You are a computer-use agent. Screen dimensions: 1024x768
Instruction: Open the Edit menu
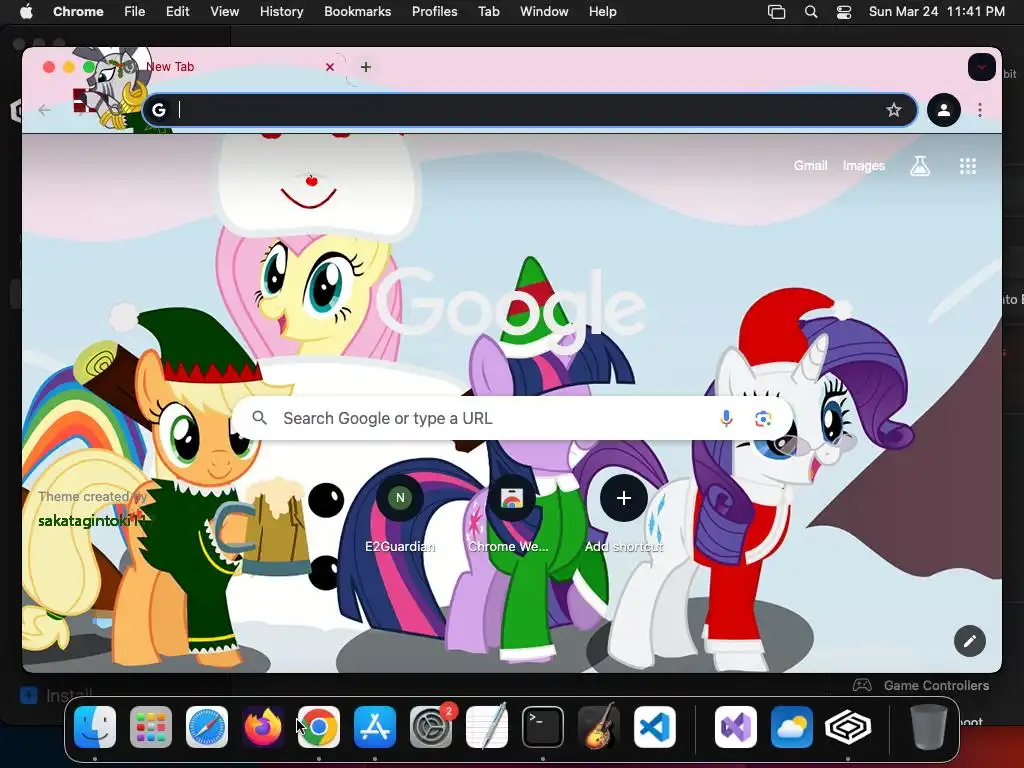(177, 12)
